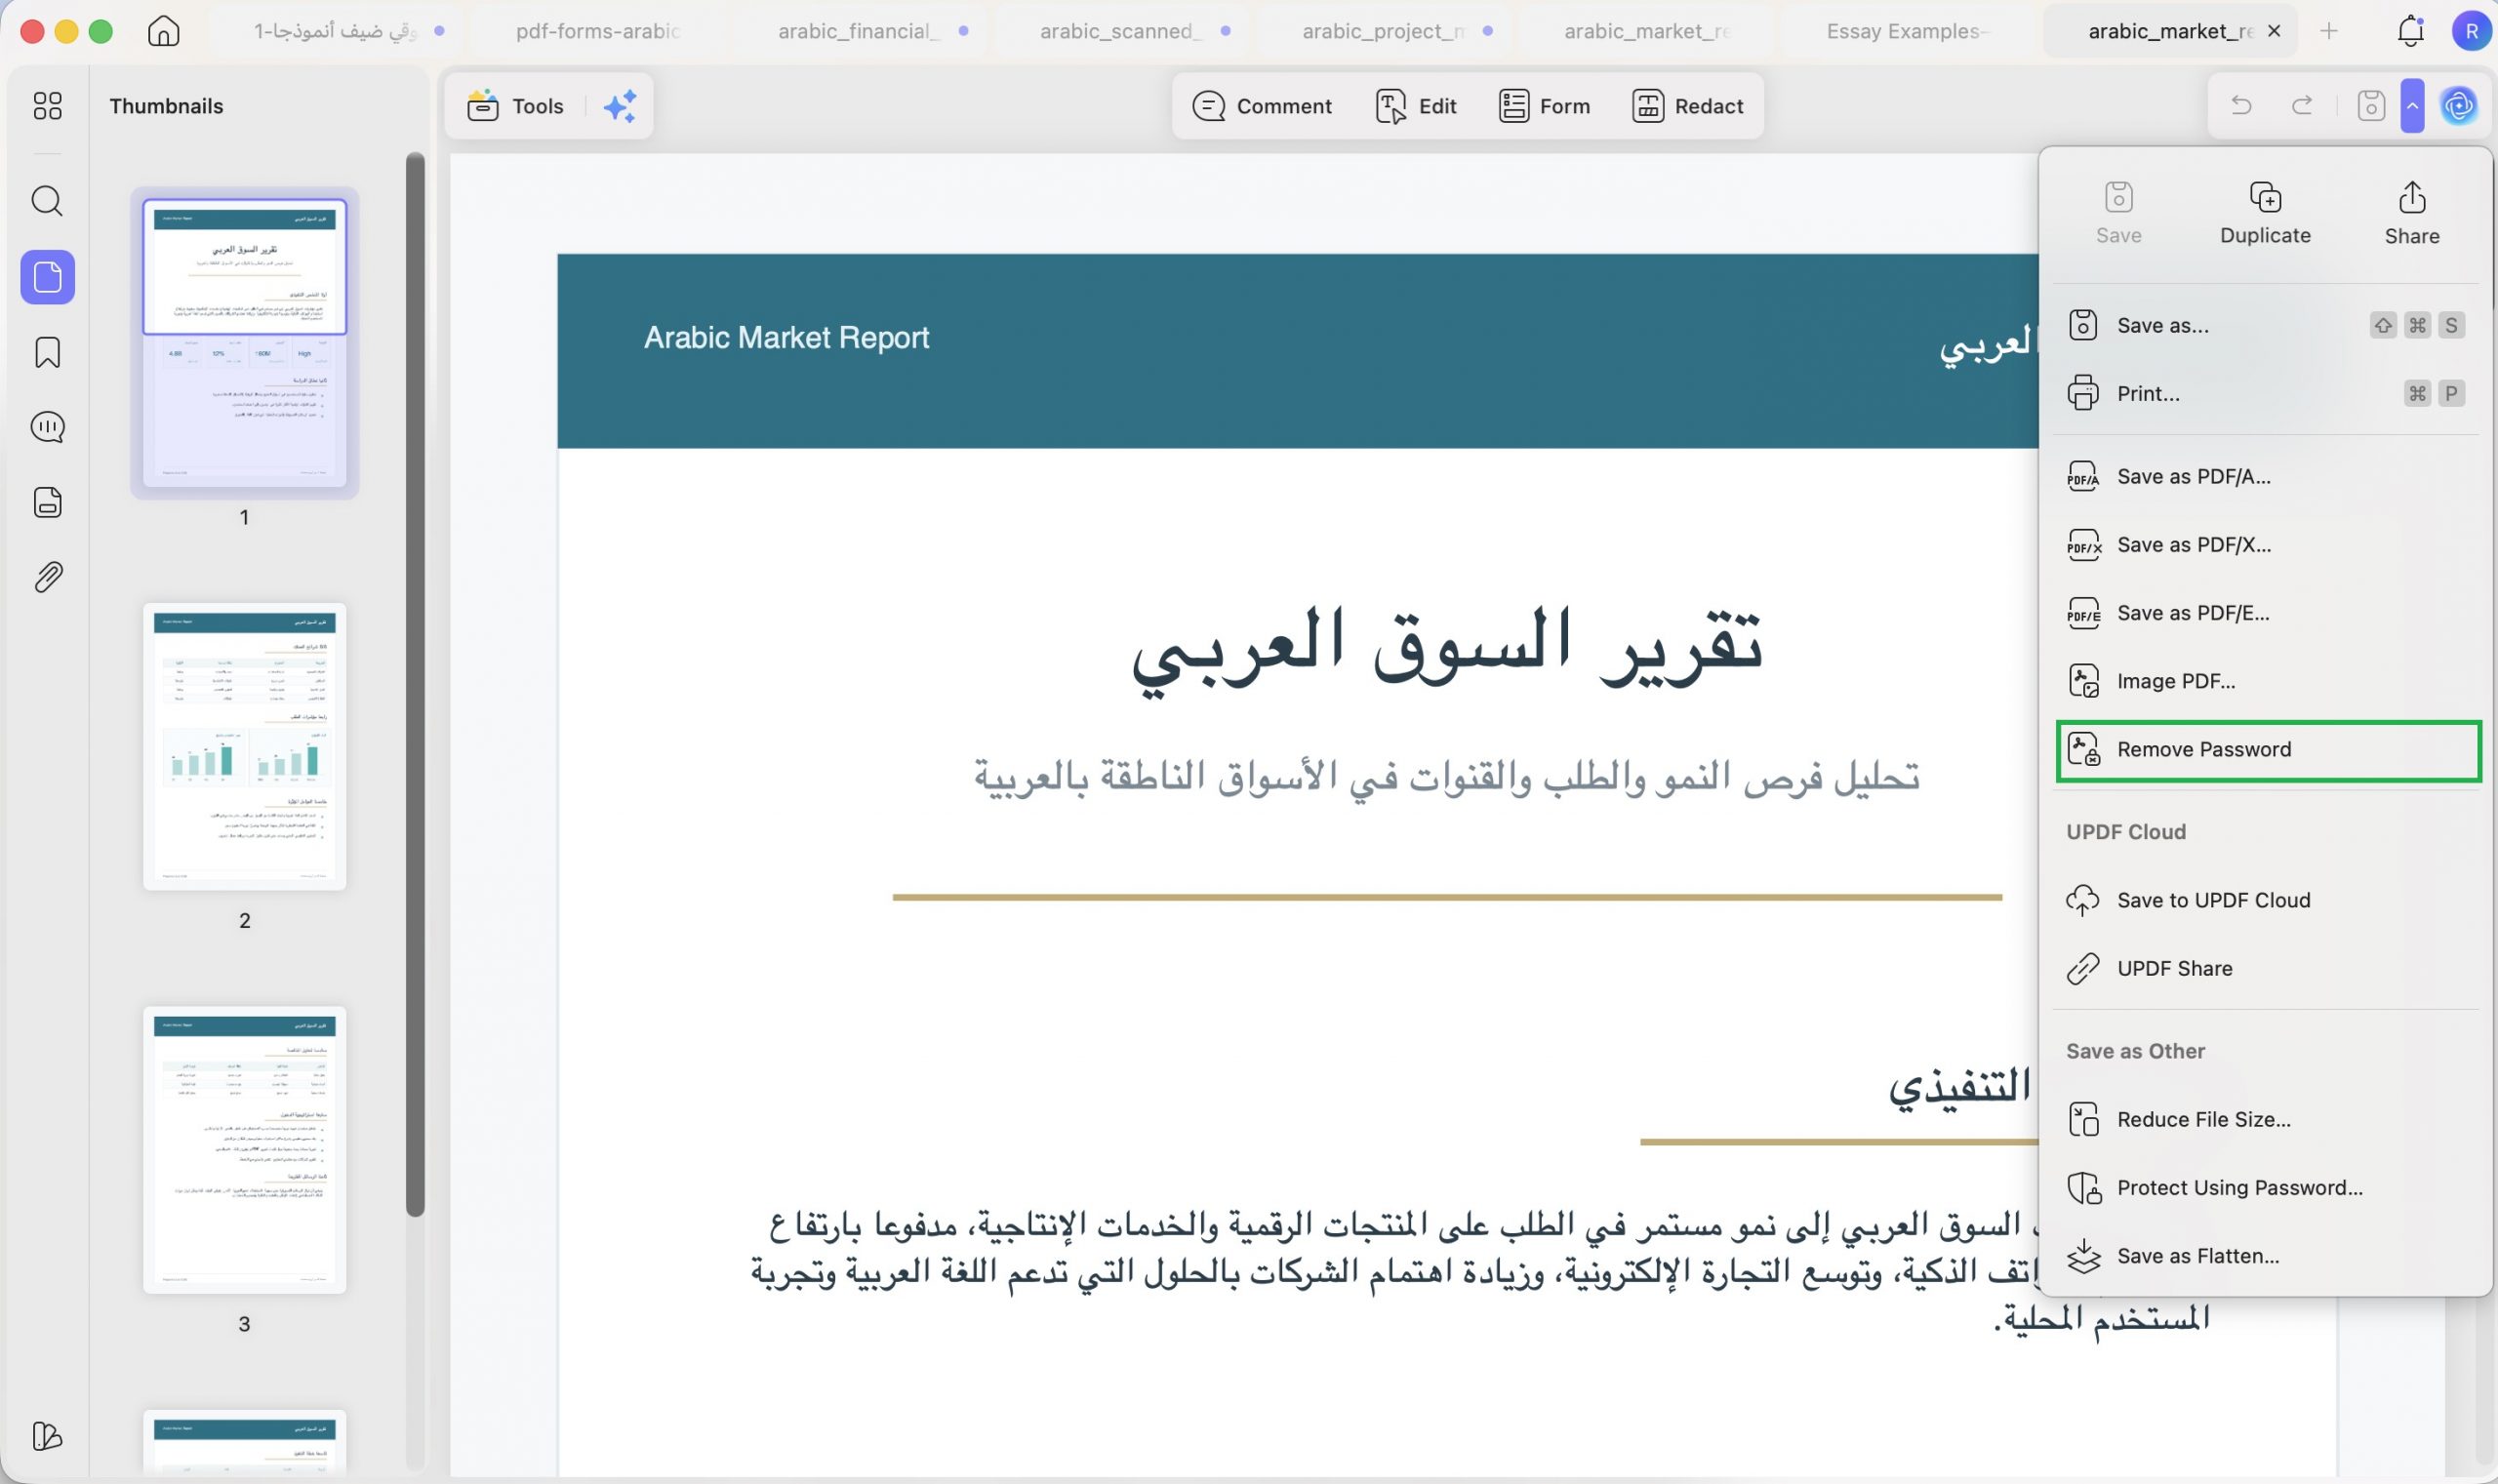Click the Share icon in save menu
This screenshot has width=2498, height=1484.
[x=2412, y=213]
